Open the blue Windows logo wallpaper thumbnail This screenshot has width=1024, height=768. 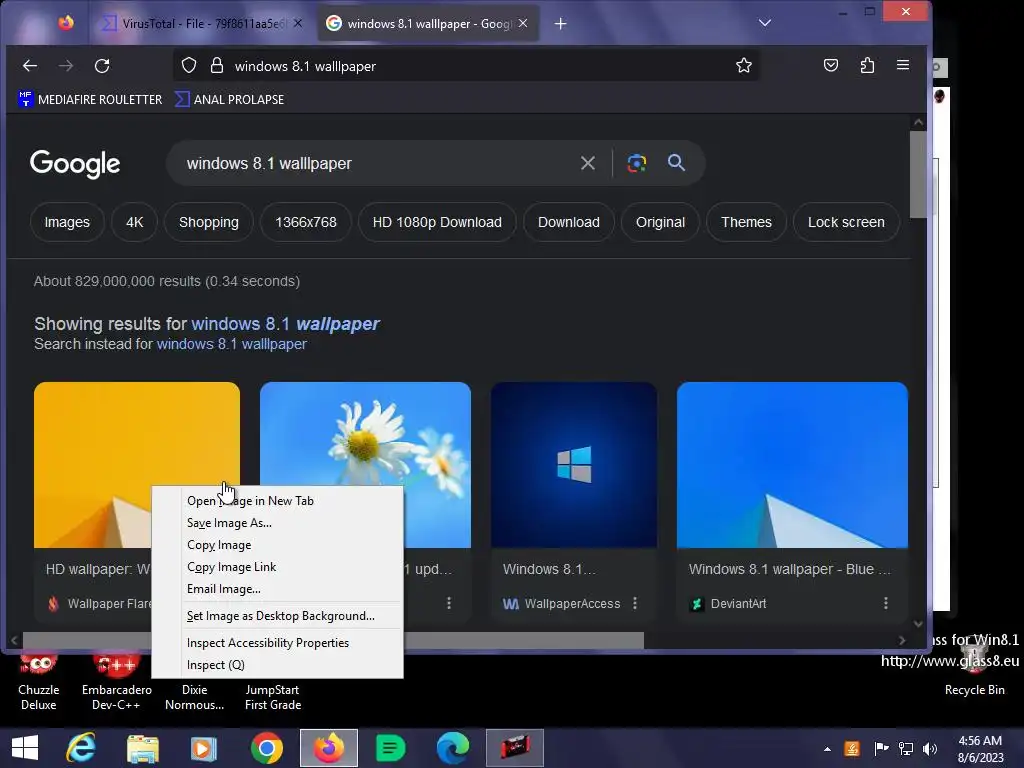(x=574, y=465)
